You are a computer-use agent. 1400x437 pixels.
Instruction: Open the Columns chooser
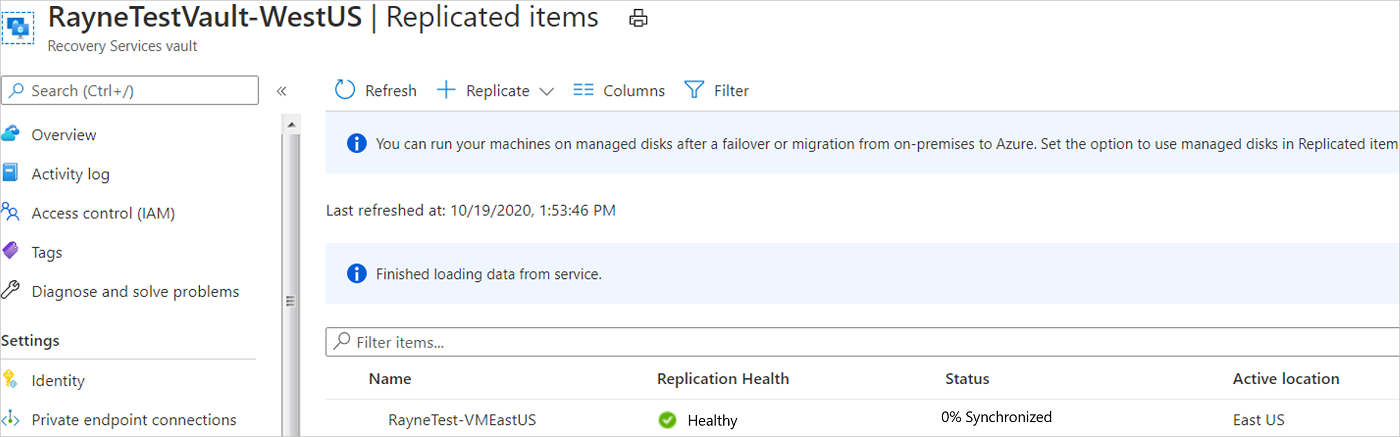tap(619, 90)
